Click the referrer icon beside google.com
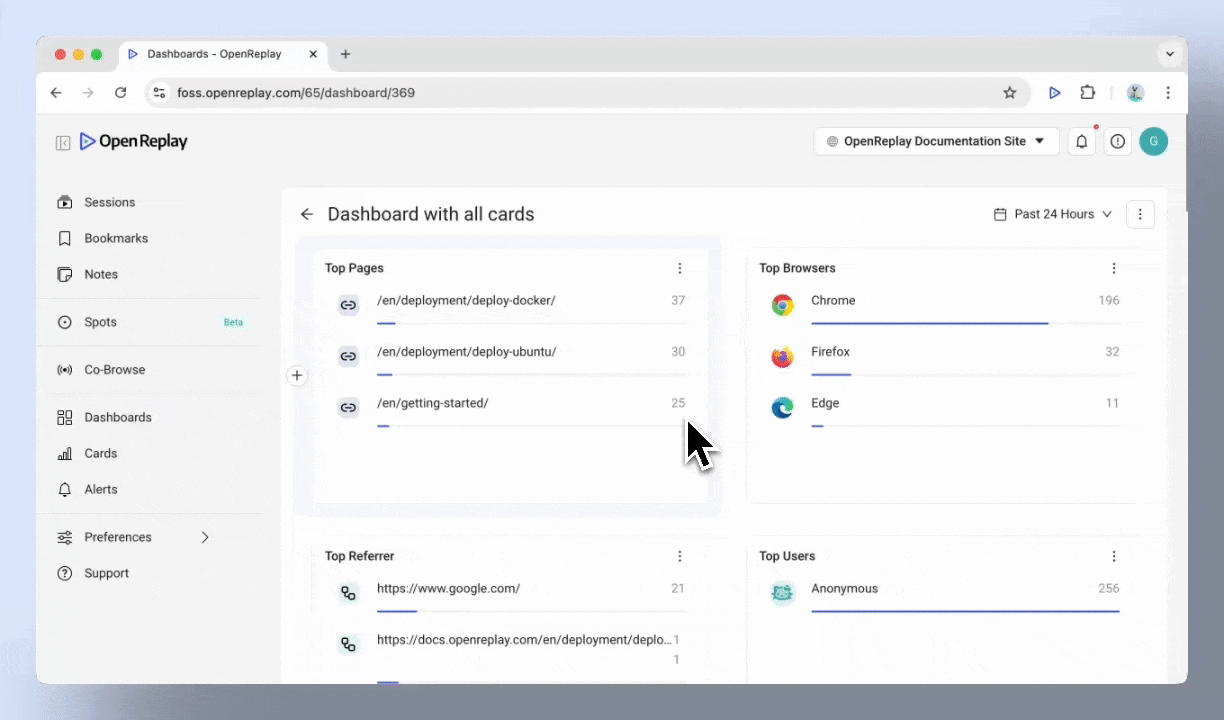Image resolution: width=1224 pixels, height=720 pixels. pyautogui.click(x=348, y=593)
